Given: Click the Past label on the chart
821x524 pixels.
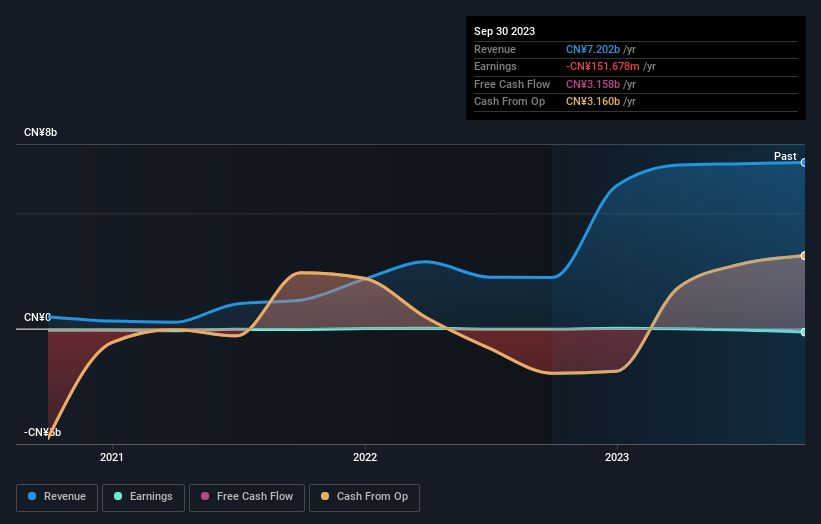Looking at the screenshot, I should click(x=785, y=156).
